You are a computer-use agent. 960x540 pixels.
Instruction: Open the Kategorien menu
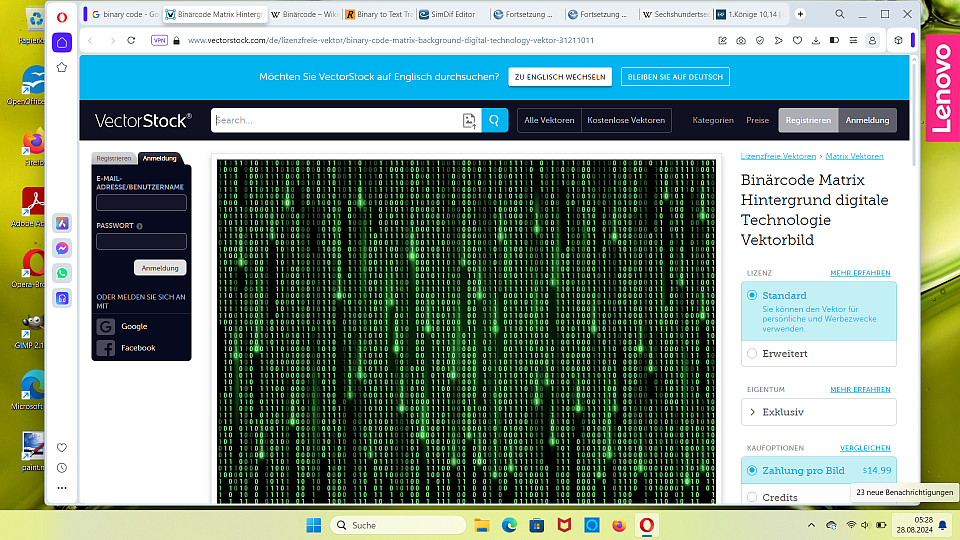[x=713, y=120]
